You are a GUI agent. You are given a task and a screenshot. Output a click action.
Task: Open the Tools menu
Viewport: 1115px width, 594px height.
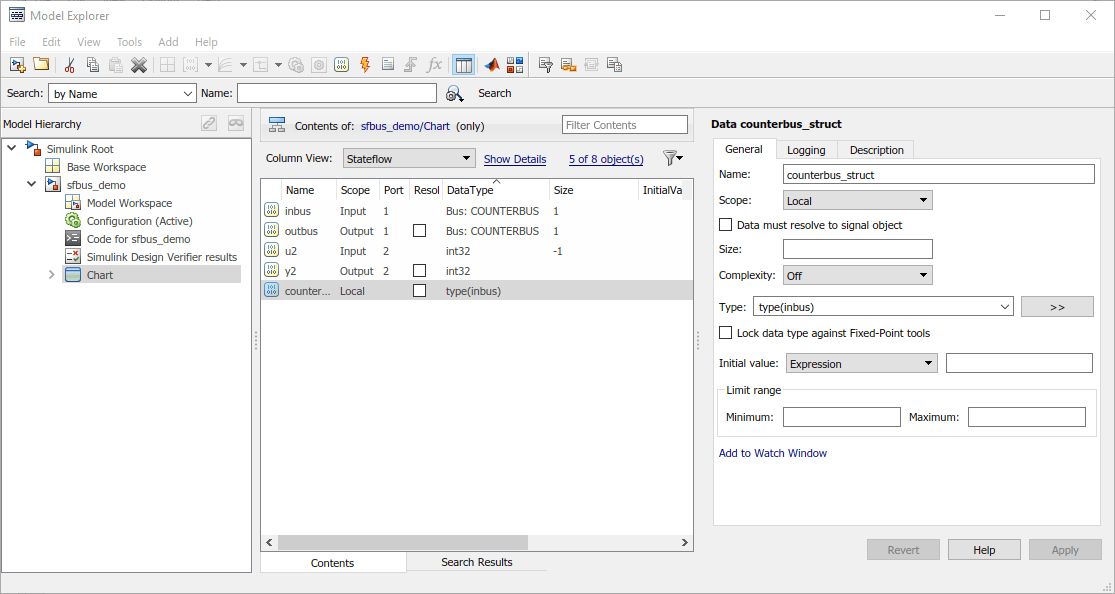click(129, 42)
